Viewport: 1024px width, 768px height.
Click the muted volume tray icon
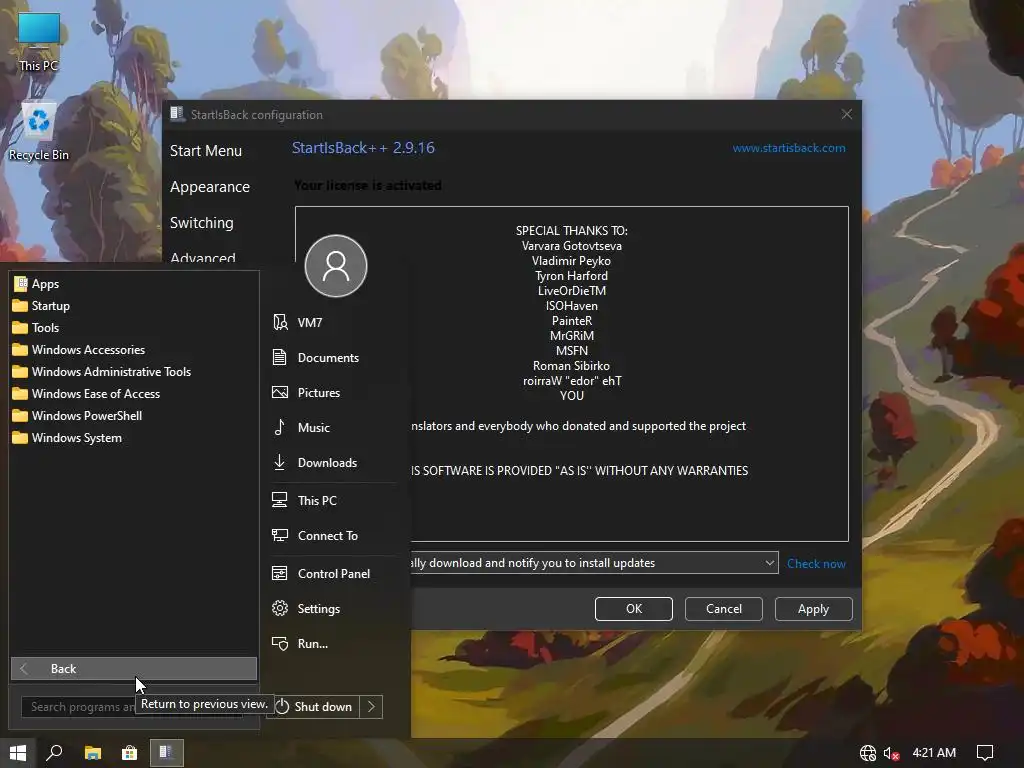point(891,753)
